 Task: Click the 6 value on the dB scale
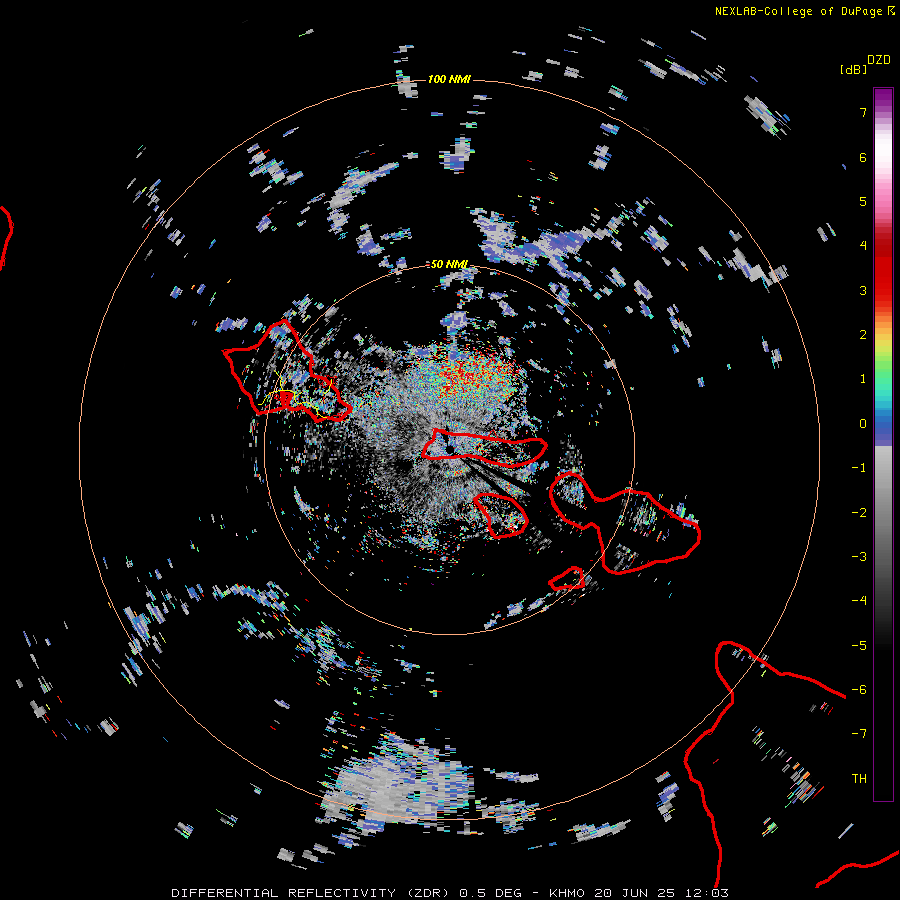(863, 157)
